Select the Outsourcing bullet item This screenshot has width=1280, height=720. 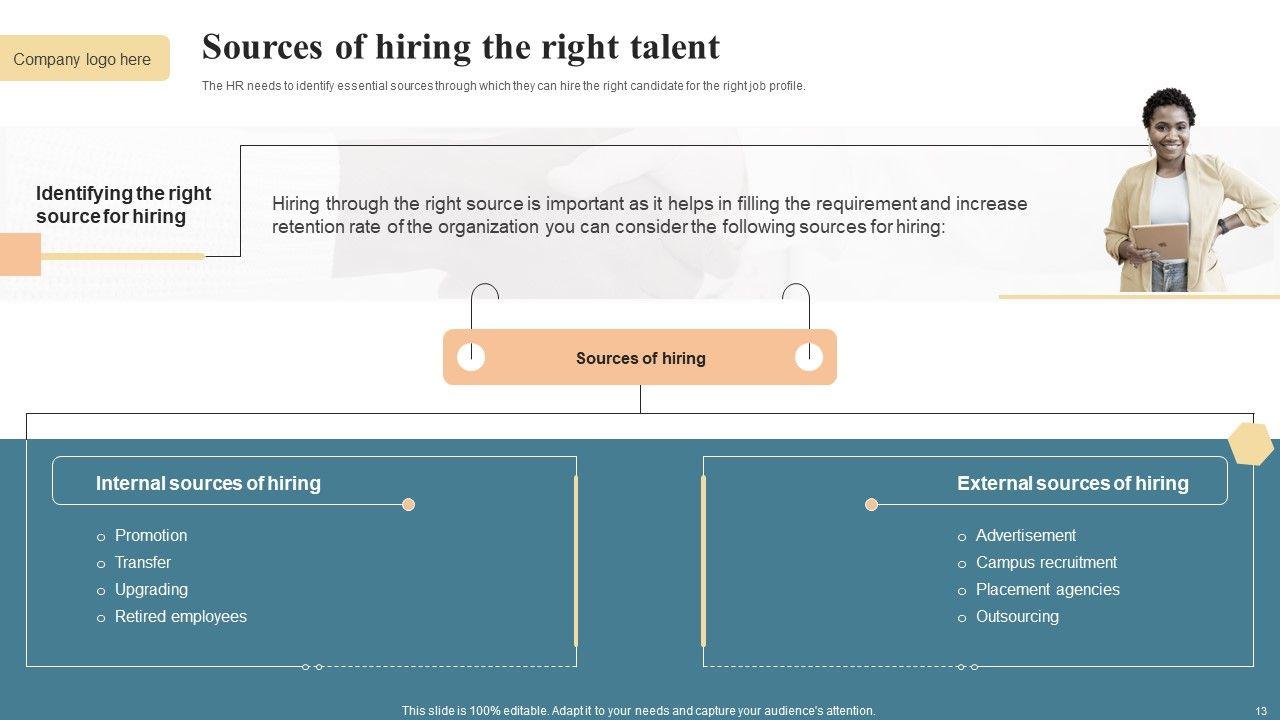[x=1017, y=617]
